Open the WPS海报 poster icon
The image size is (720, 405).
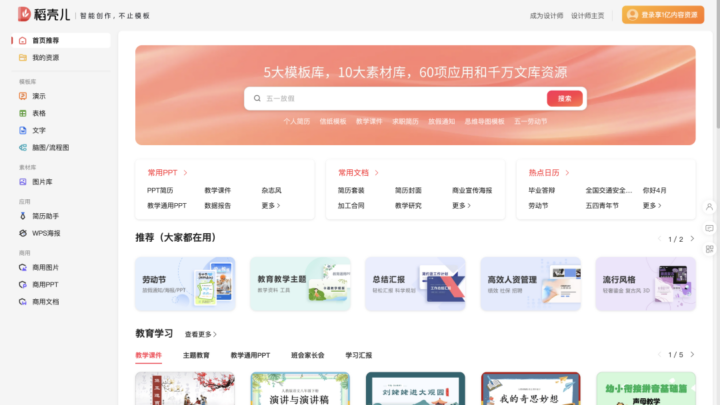(22, 233)
